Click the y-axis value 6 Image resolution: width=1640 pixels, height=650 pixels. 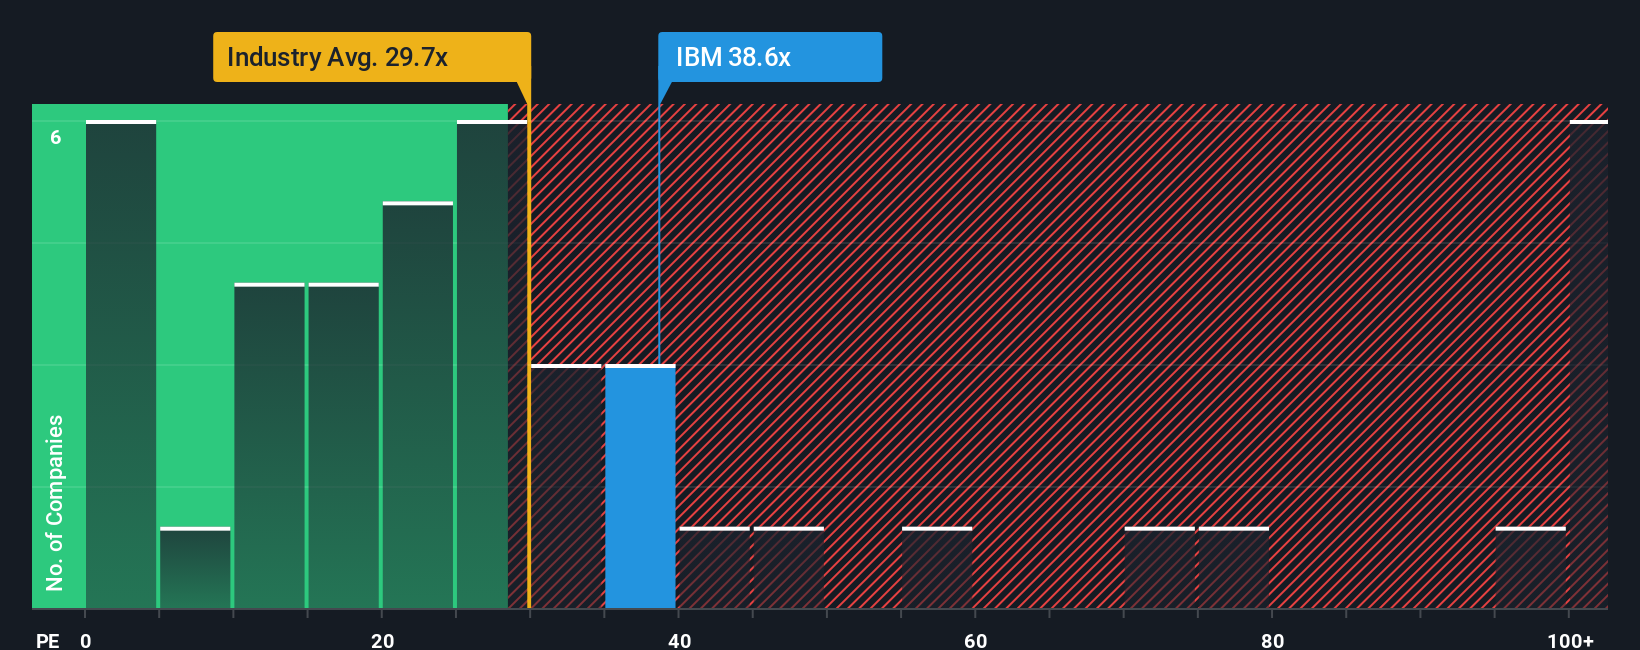point(56,138)
